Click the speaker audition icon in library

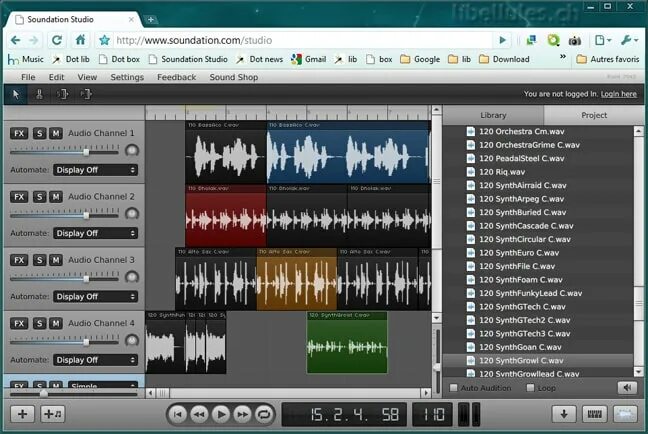(x=627, y=388)
